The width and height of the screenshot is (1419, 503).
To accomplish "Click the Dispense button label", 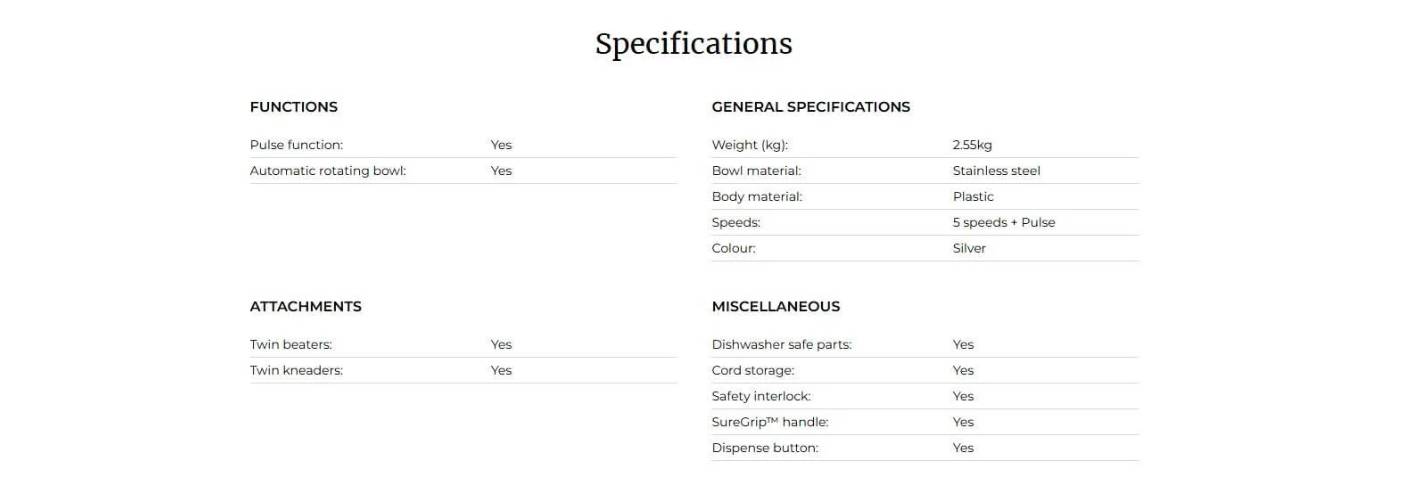I will (764, 449).
